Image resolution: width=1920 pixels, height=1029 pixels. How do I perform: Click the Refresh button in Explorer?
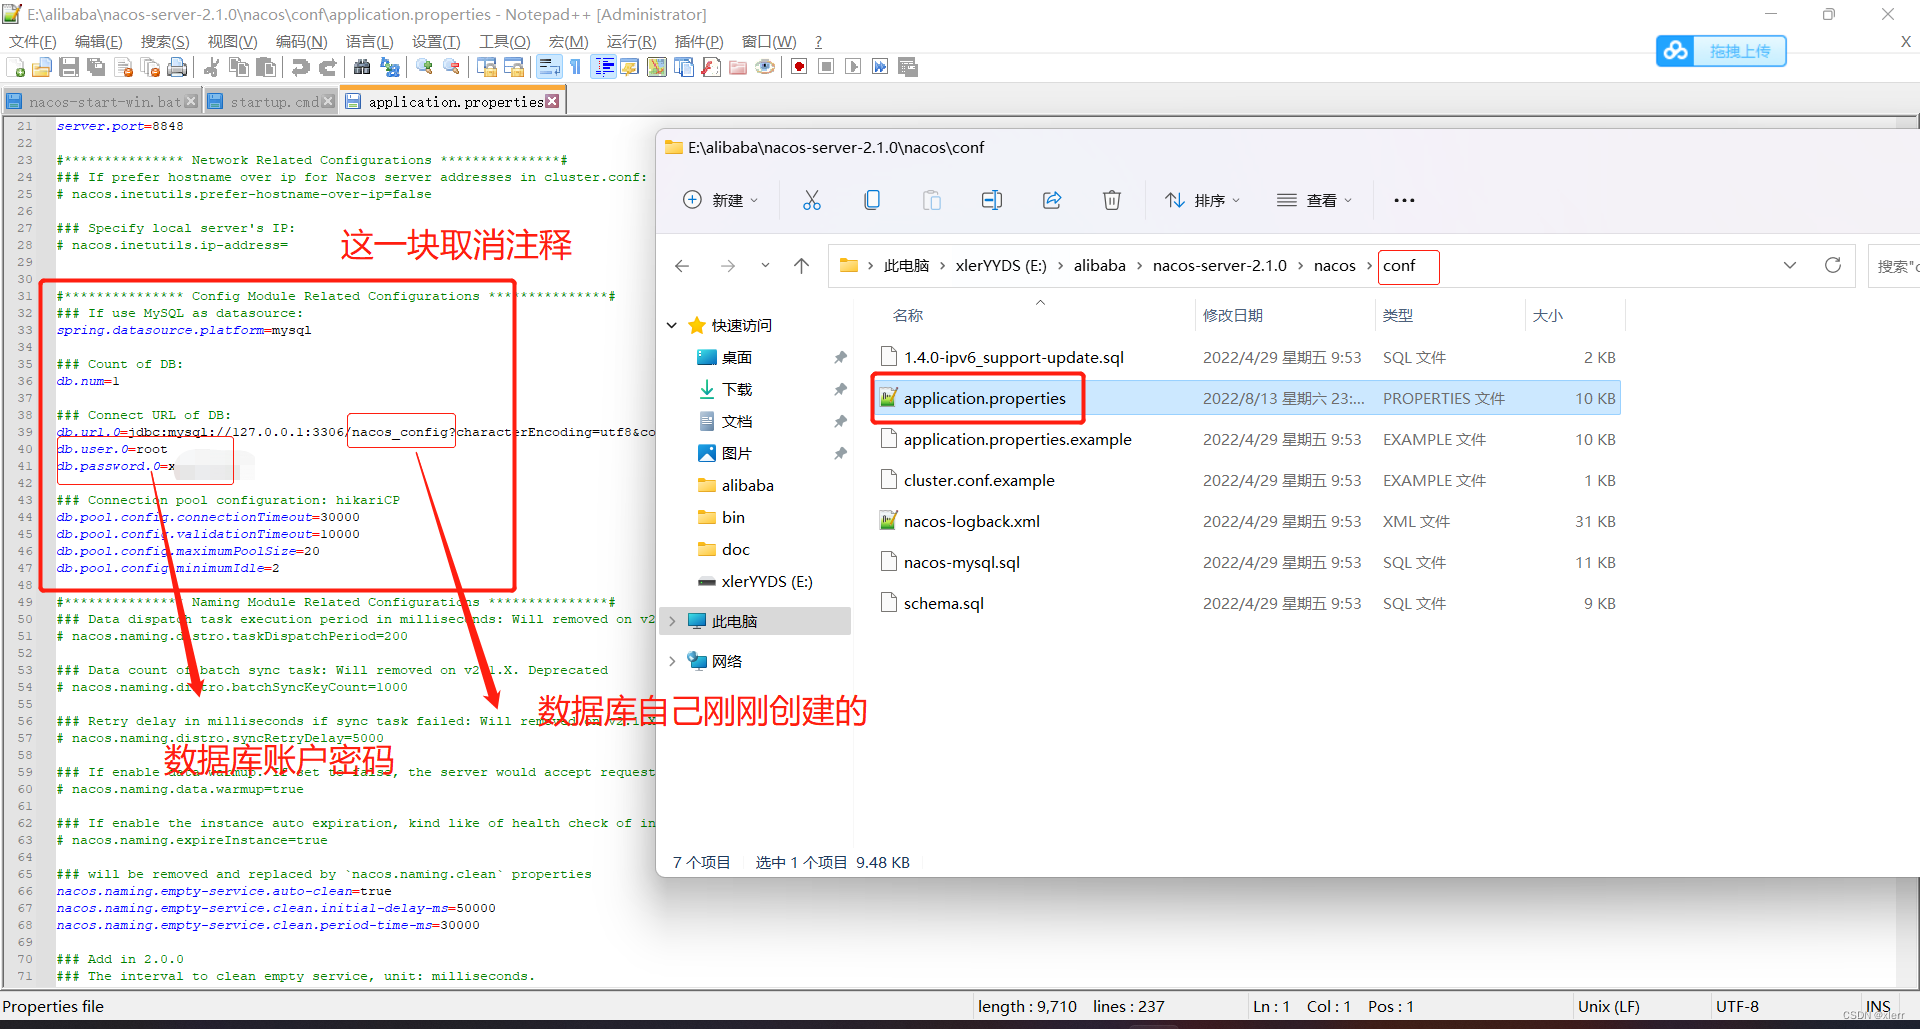[1833, 266]
